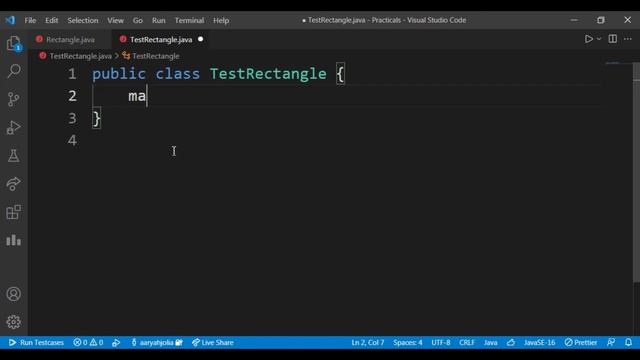640x360 pixels.
Task: Open the Selection menu
Action: pos(83,20)
